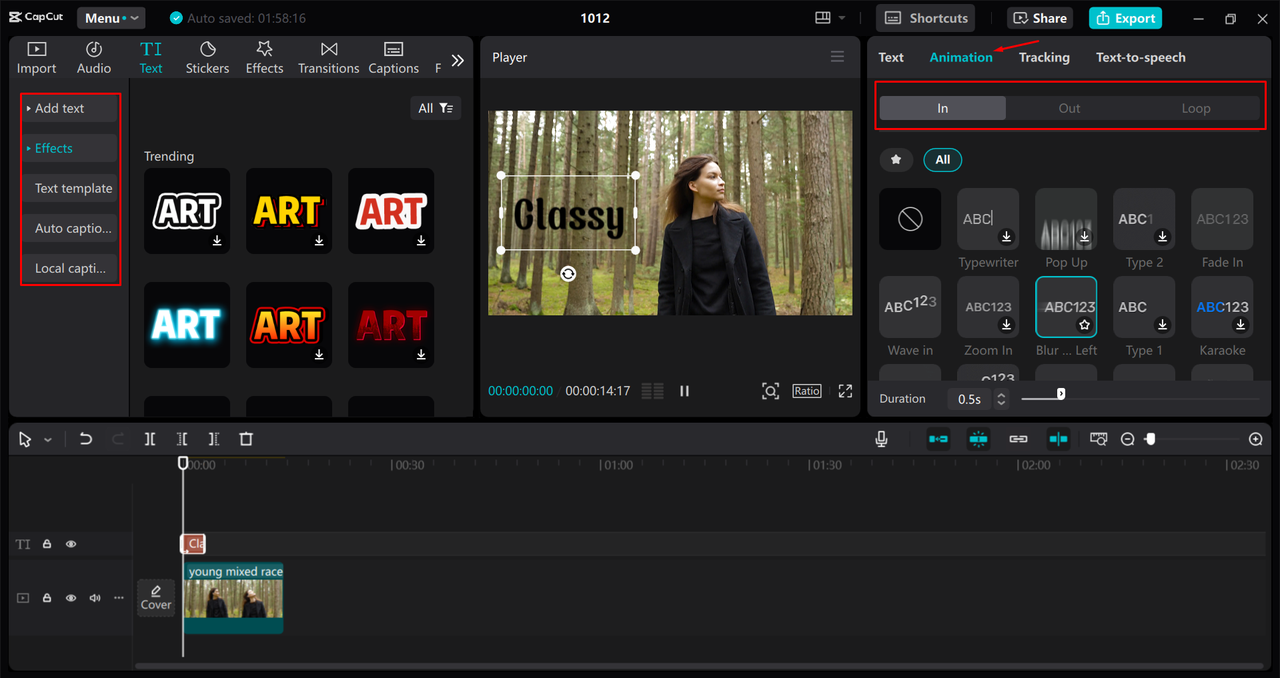Open the layout switcher icon in title bar
The height and width of the screenshot is (678, 1280).
(823, 18)
